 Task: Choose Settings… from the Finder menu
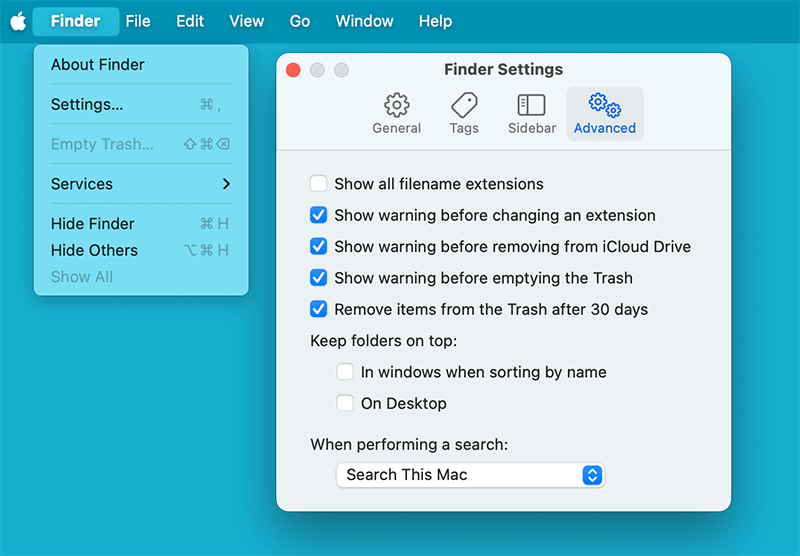pos(141,105)
